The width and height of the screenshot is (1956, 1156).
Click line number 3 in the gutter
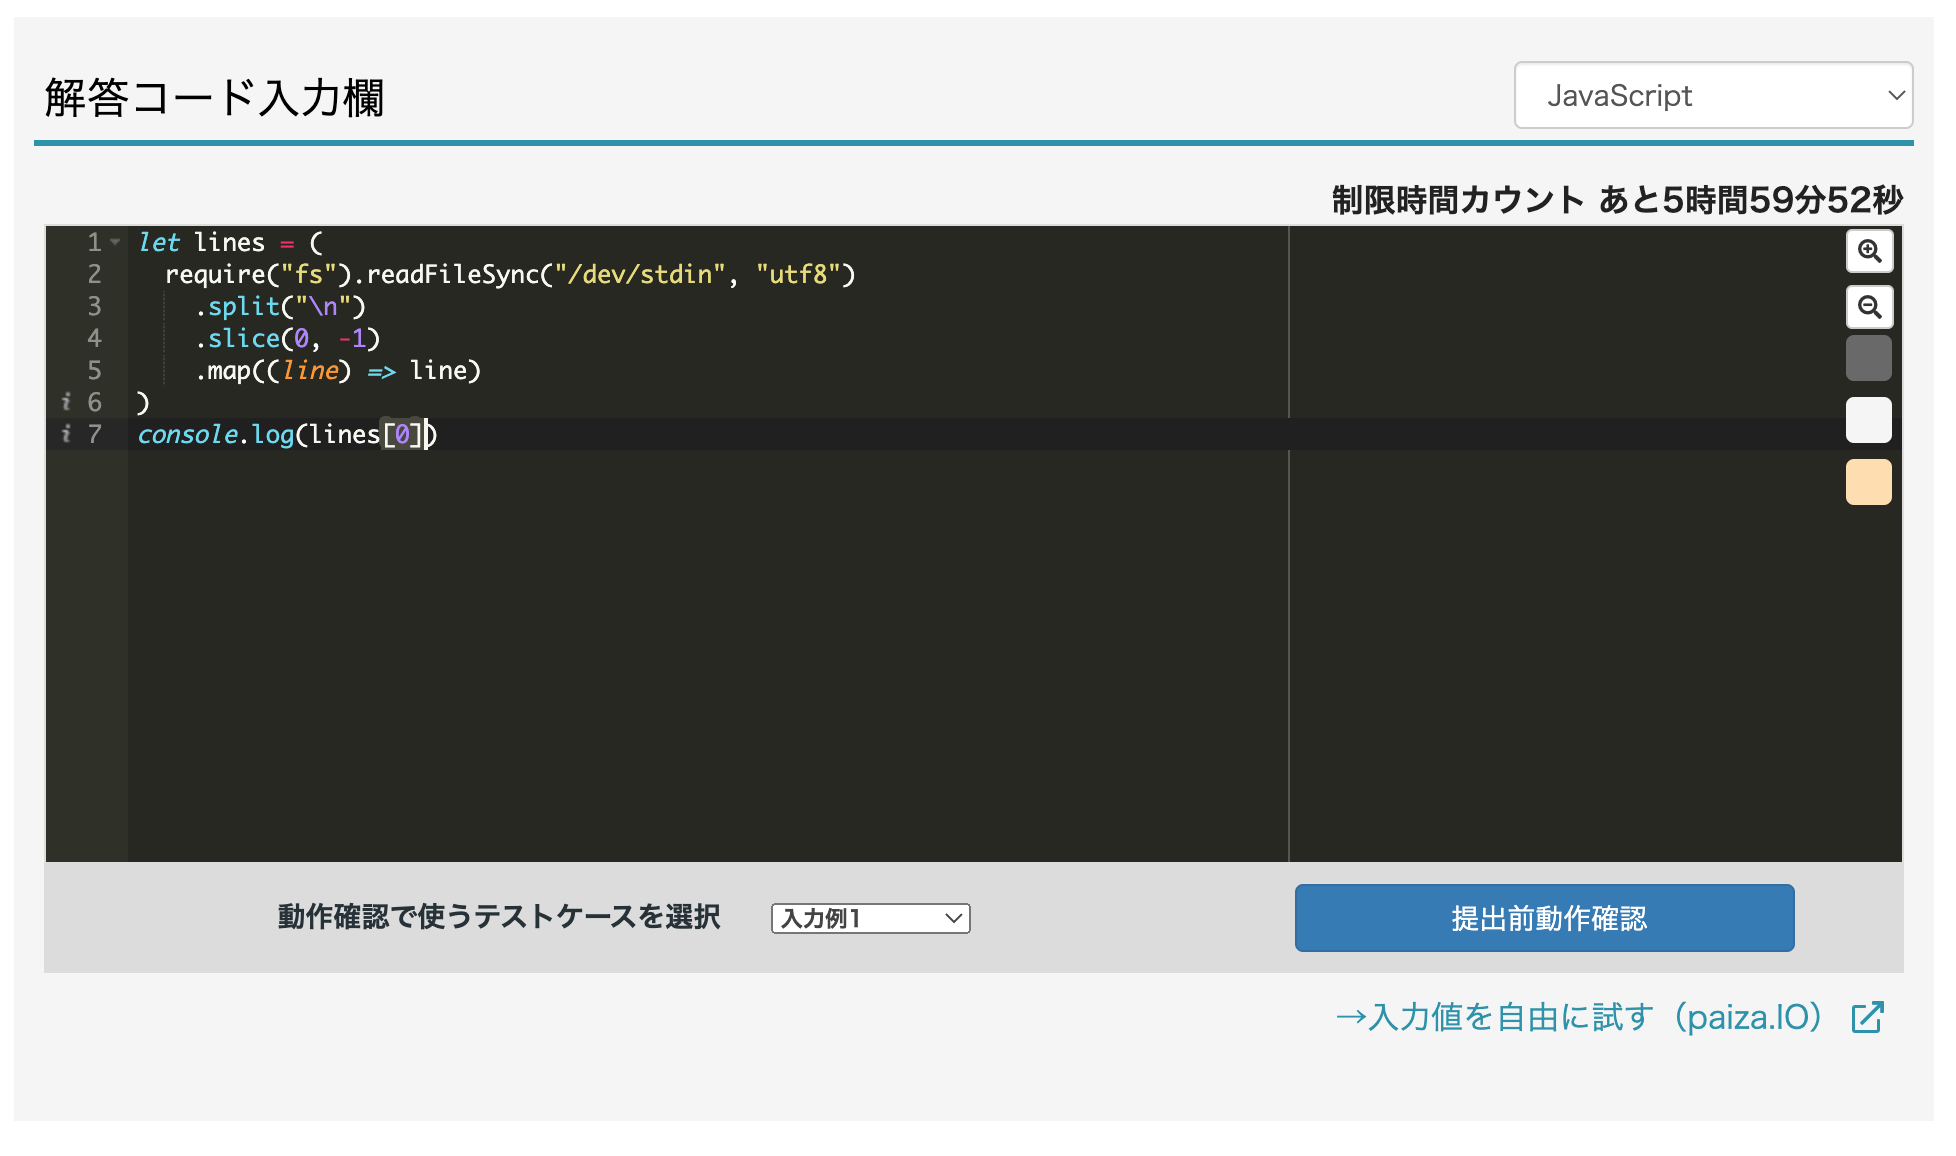tap(94, 306)
